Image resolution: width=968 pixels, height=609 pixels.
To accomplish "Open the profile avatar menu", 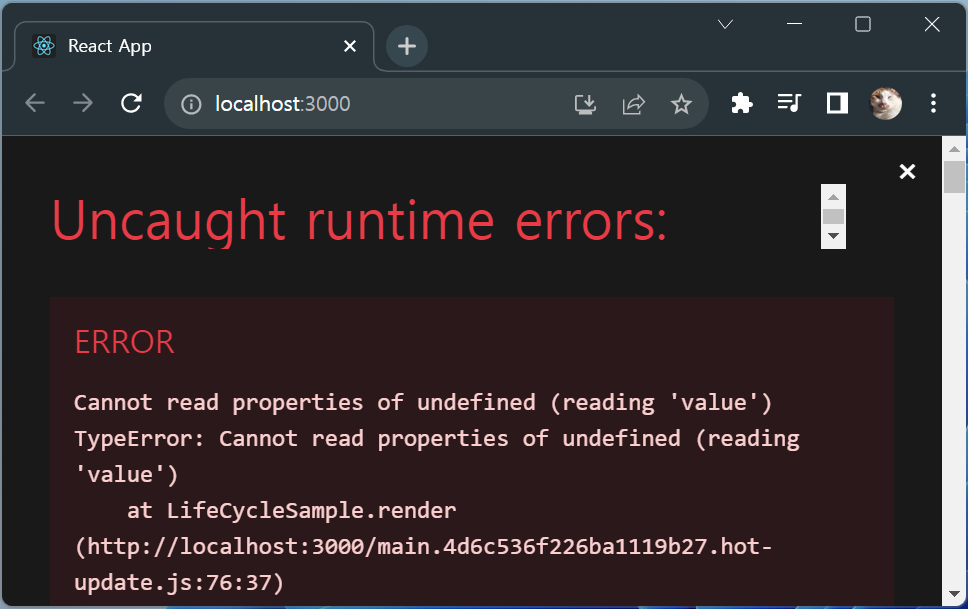I will (885, 103).
